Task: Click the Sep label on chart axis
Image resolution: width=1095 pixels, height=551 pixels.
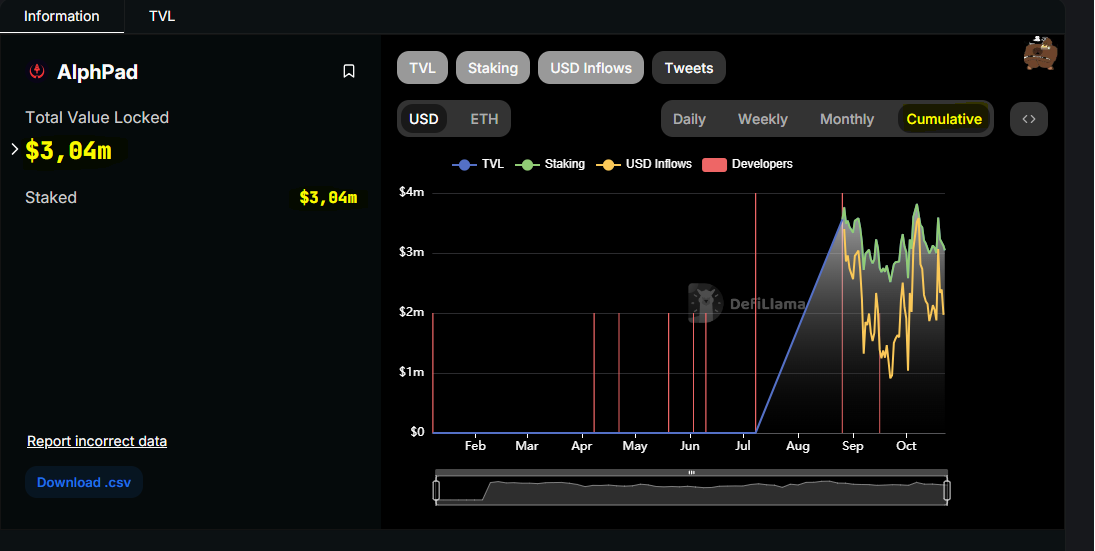Action: tap(853, 446)
